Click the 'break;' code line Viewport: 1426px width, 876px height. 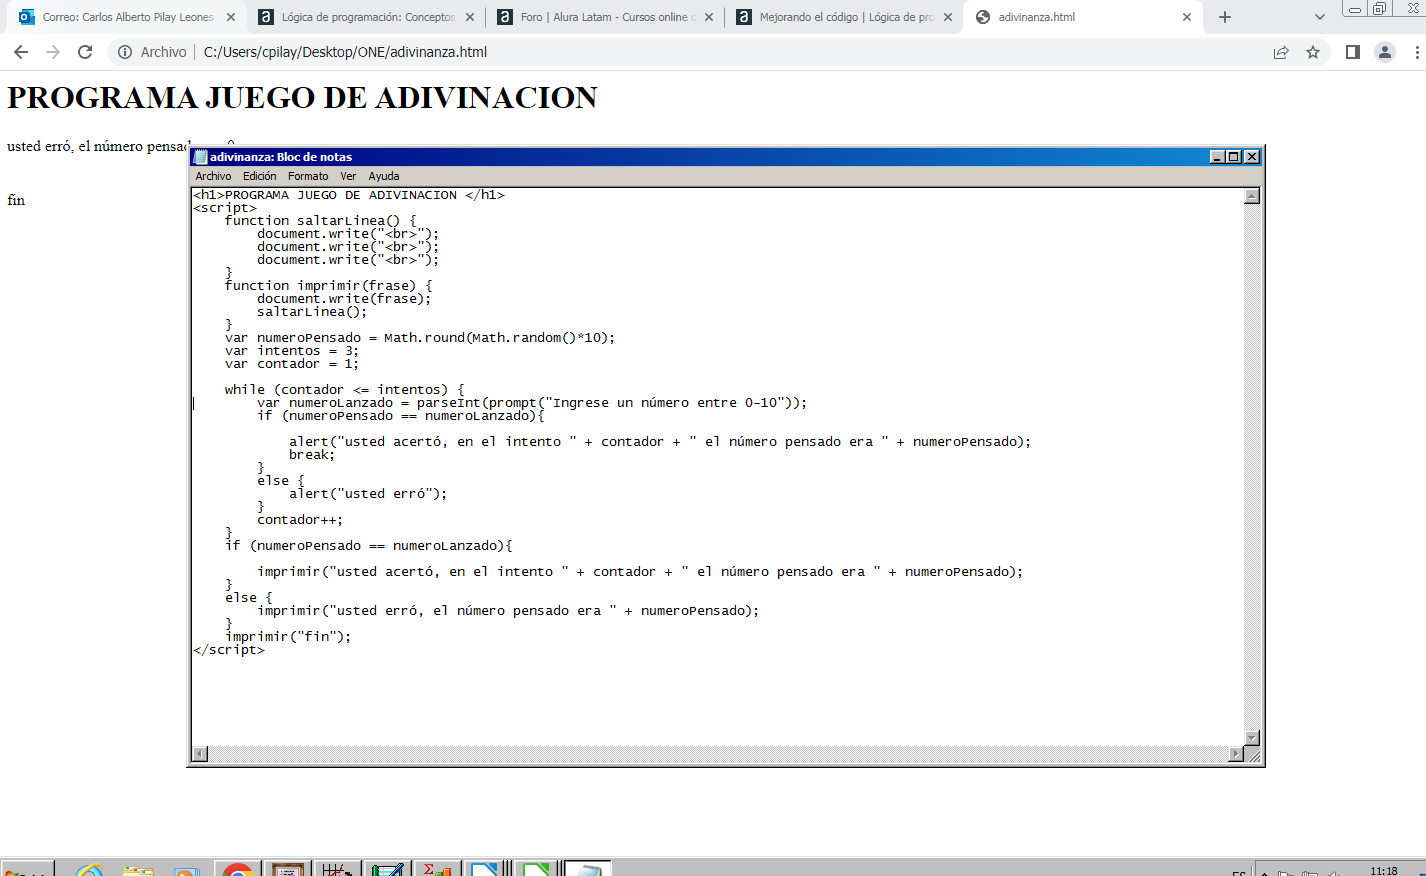tap(312, 455)
